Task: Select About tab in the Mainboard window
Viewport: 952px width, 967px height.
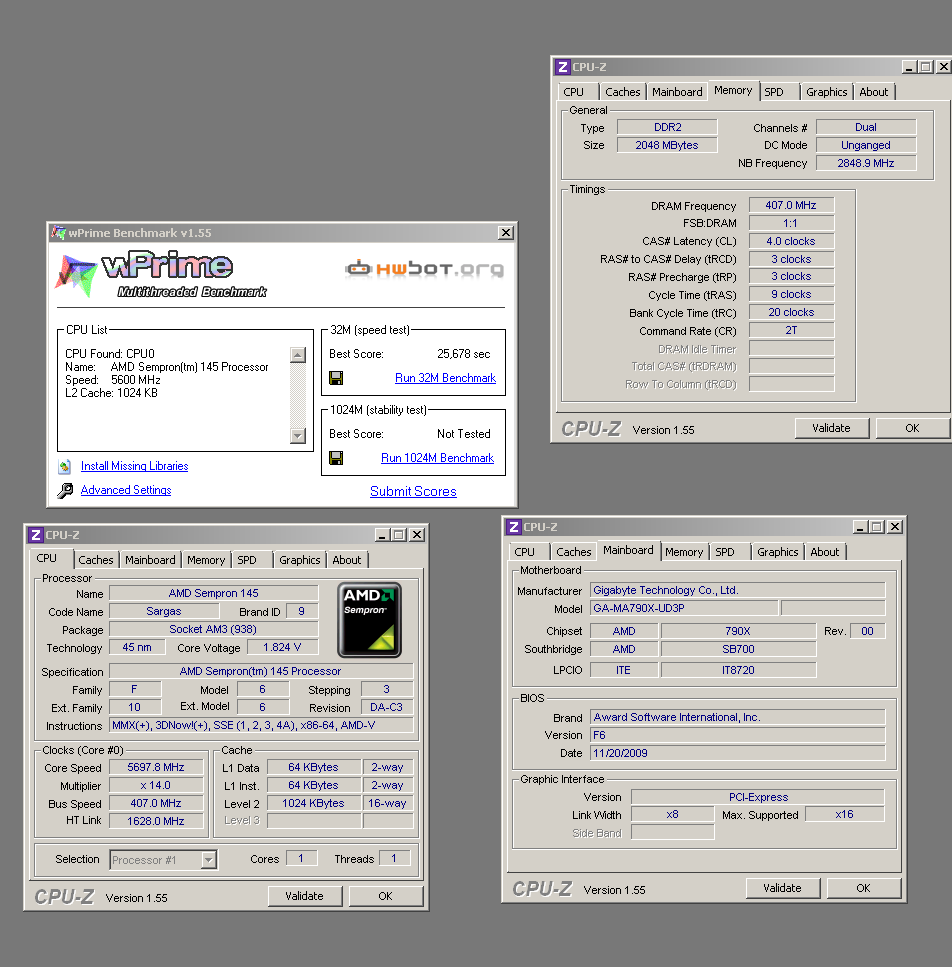Action: 824,552
